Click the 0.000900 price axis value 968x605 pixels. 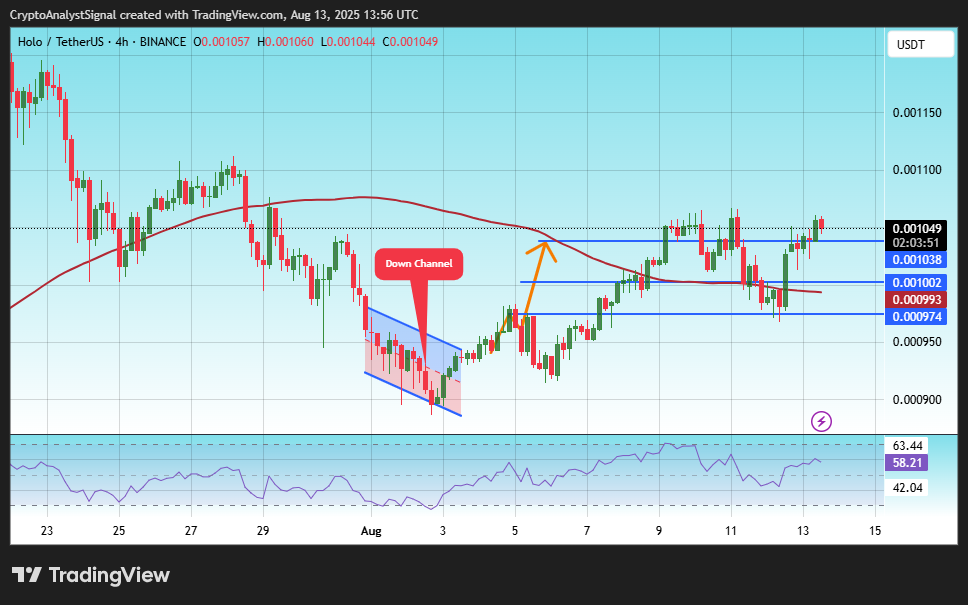click(917, 400)
